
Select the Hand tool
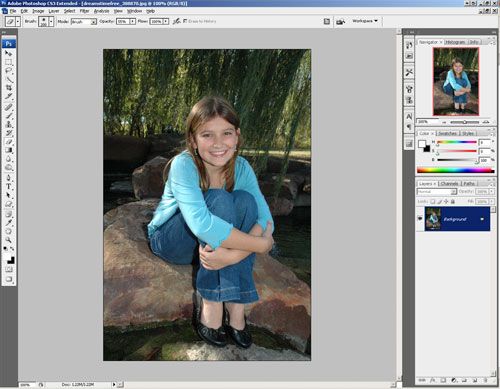9,231
